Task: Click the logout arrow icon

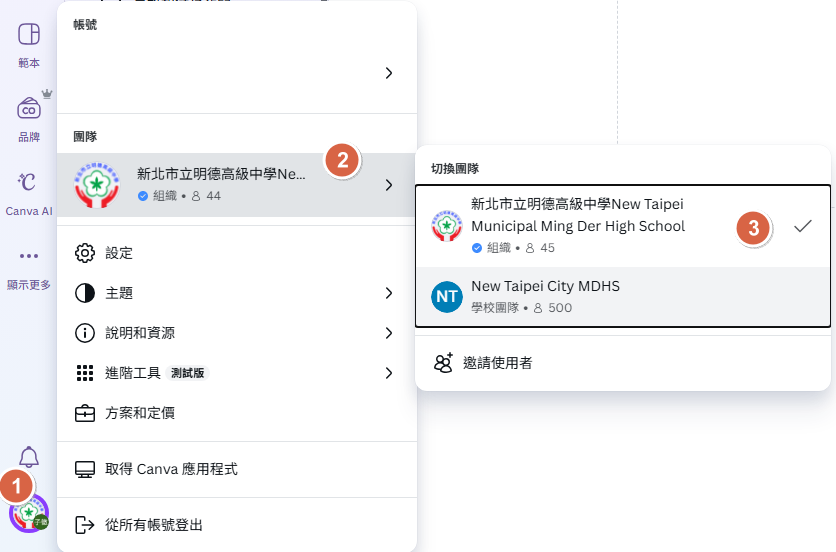Action: [85, 525]
